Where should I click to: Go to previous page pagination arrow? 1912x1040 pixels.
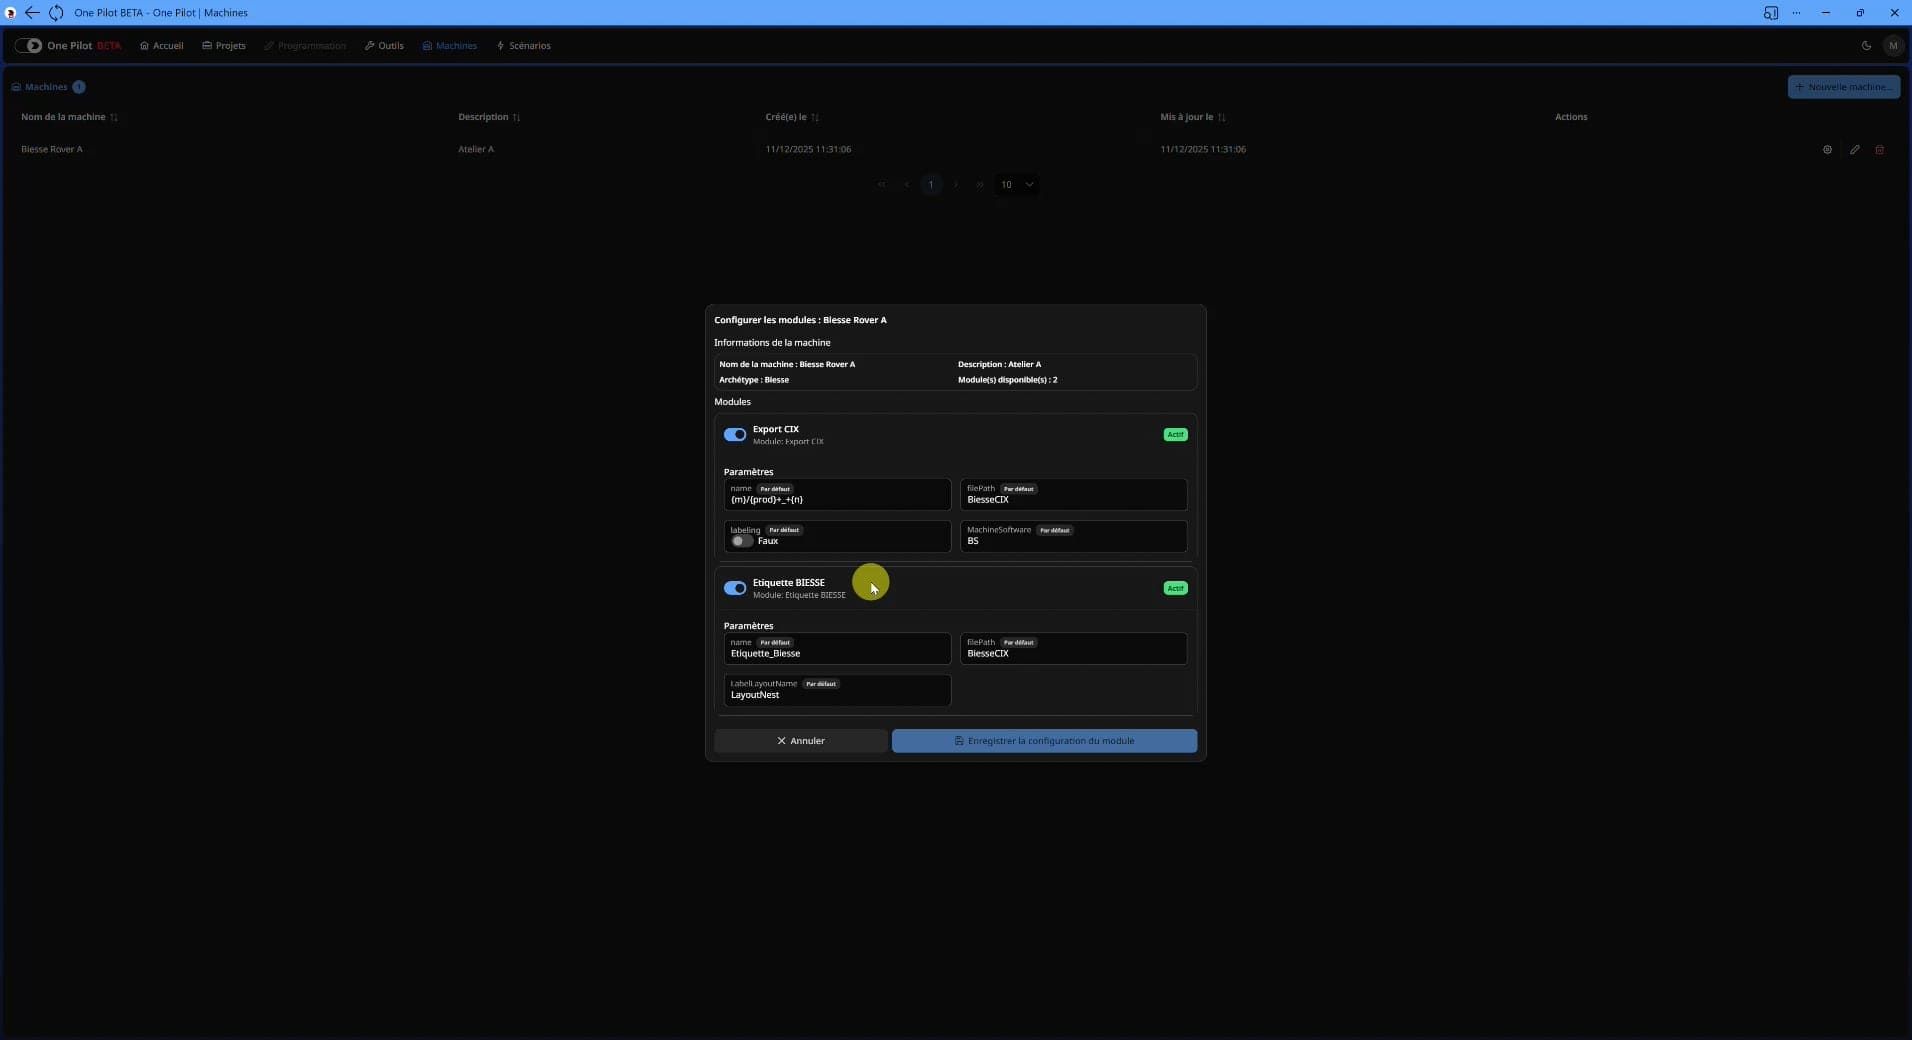coord(906,184)
